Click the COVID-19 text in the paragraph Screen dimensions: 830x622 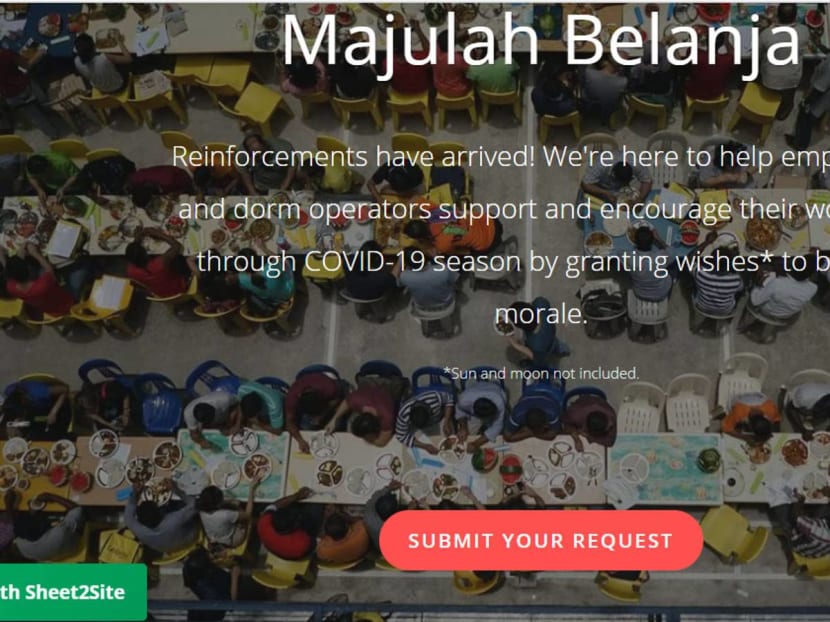pyautogui.click(x=365, y=262)
